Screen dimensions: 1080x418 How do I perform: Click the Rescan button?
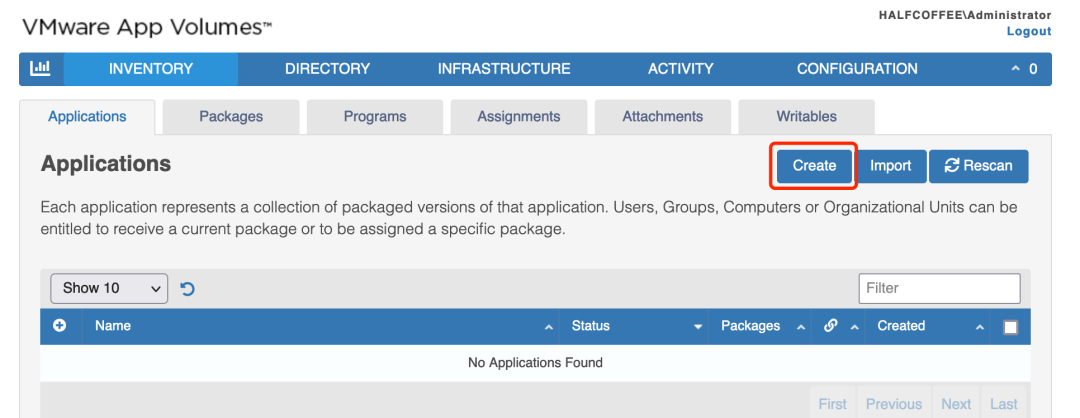pyautogui.click(x=978, y=166)
